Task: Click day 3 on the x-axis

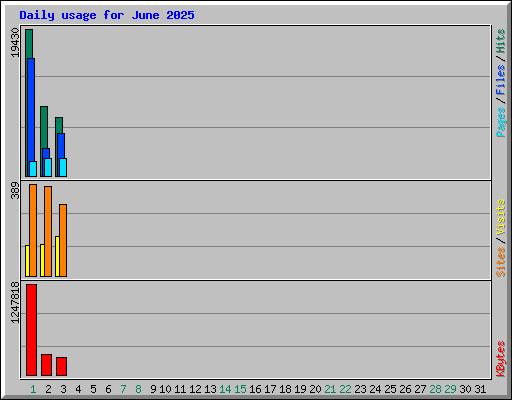Action: 63,389
